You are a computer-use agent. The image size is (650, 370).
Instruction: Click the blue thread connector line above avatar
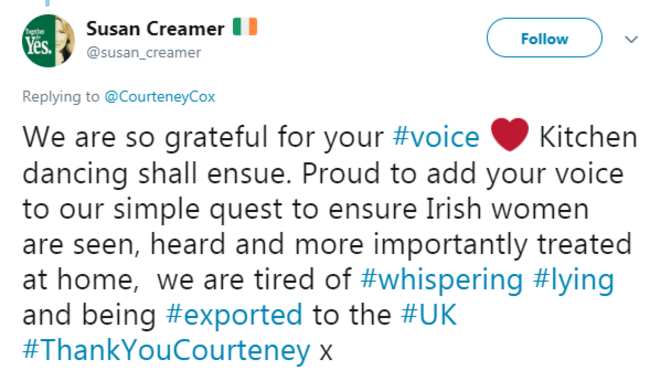48,2
